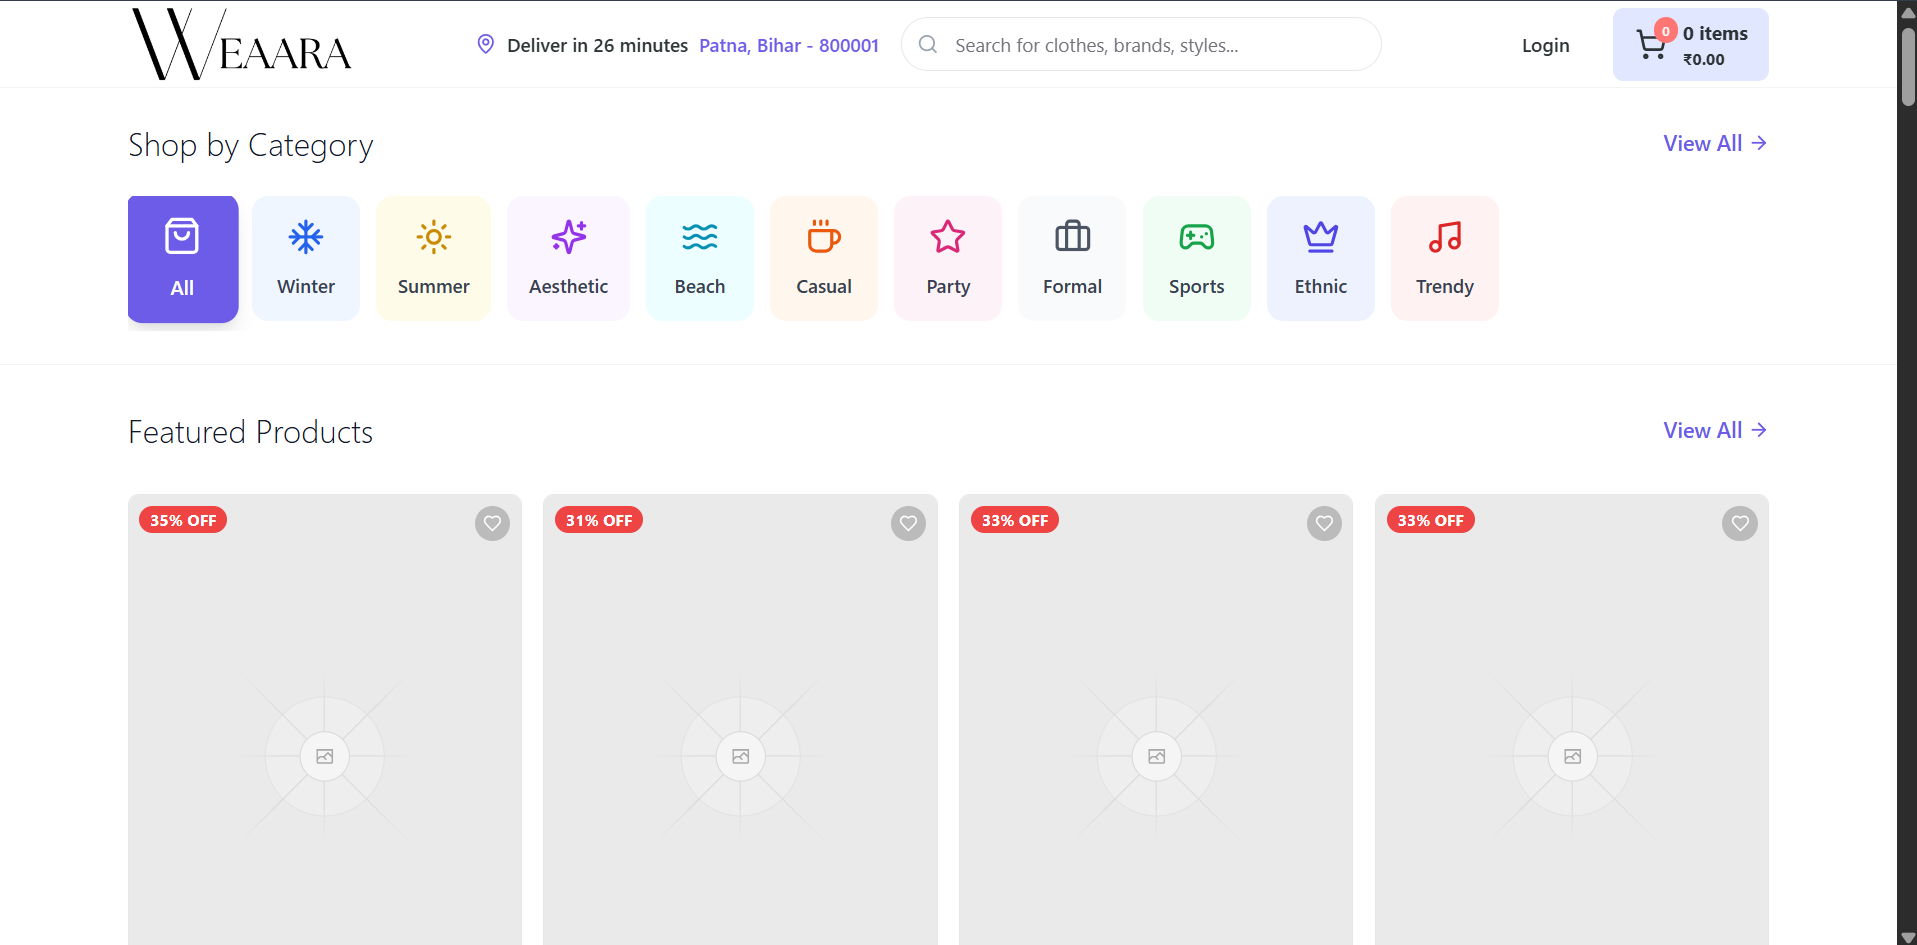
Task: Select the Party star category icon
Action: pyautogui.click(x=947, y=237)
